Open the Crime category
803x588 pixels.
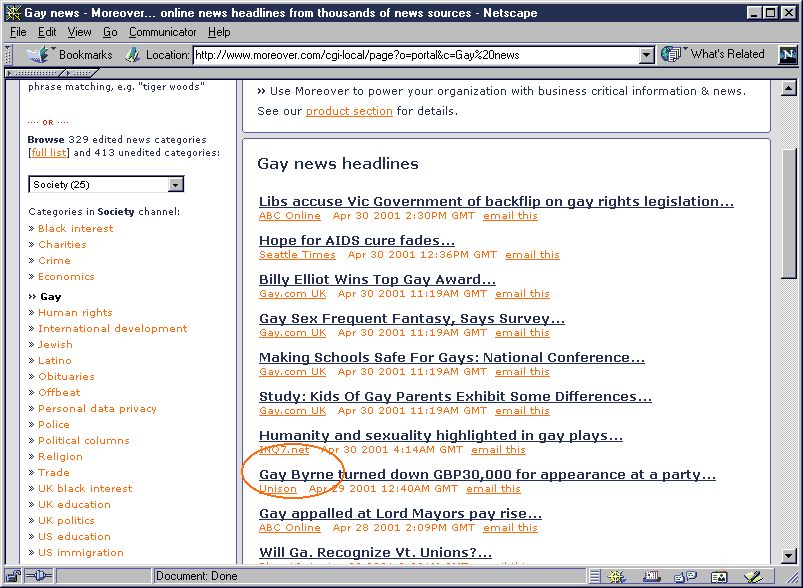(54, 260)
